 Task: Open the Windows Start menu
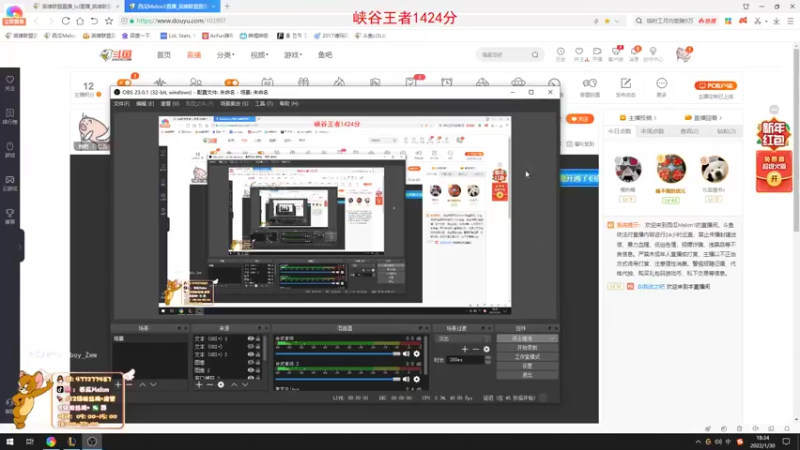click(x=10, y=441)
